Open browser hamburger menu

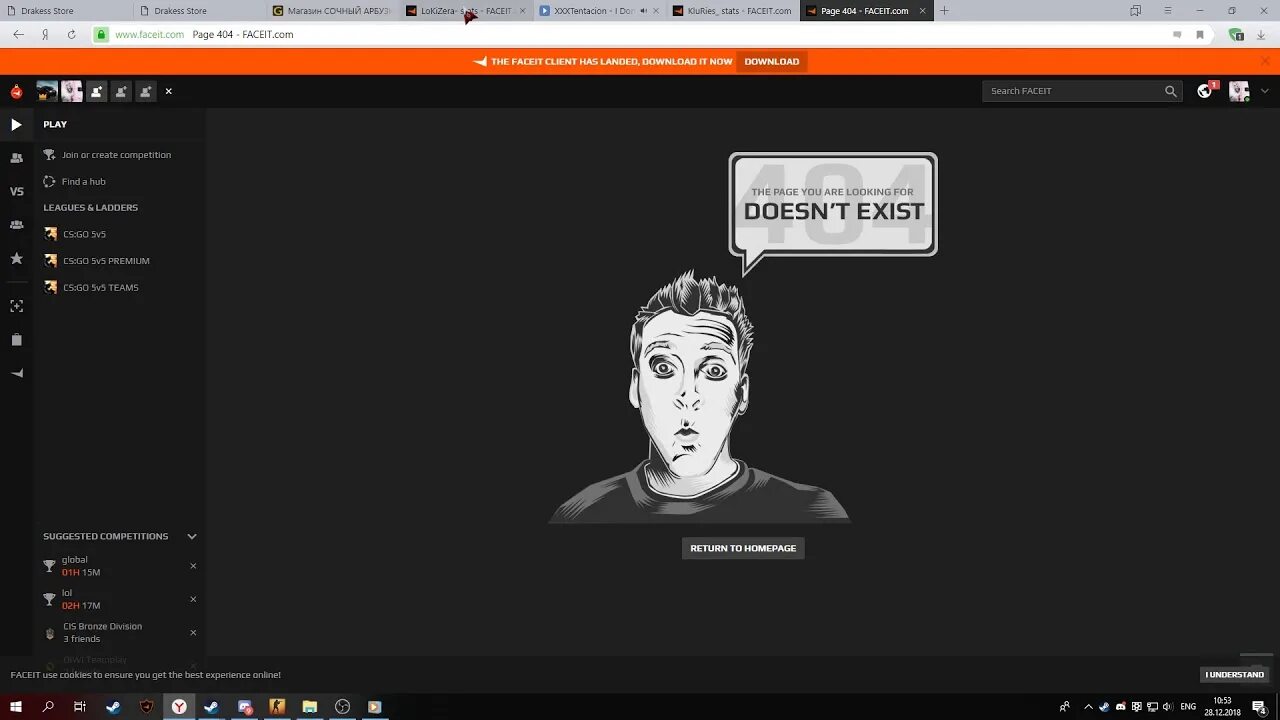(1168, 11)
